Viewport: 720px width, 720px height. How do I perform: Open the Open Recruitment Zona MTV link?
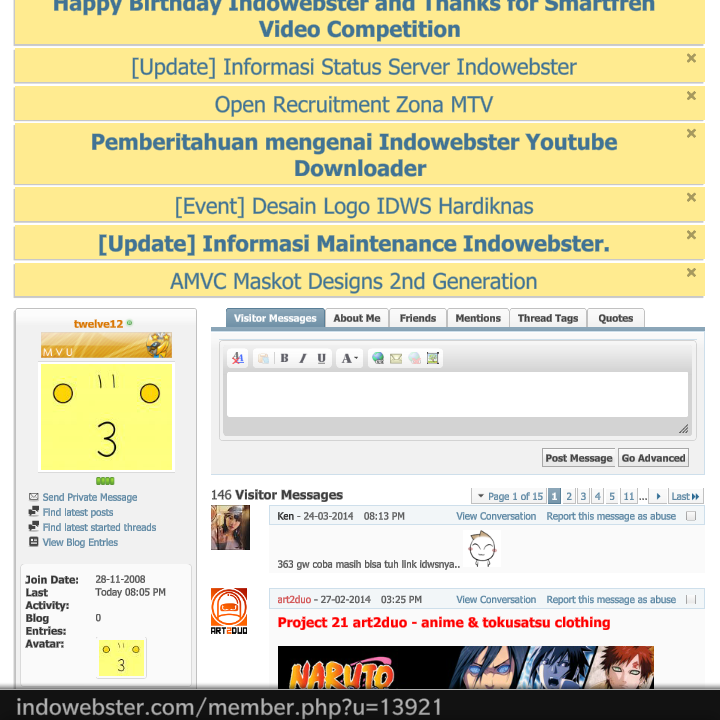[x=354, y=105]
